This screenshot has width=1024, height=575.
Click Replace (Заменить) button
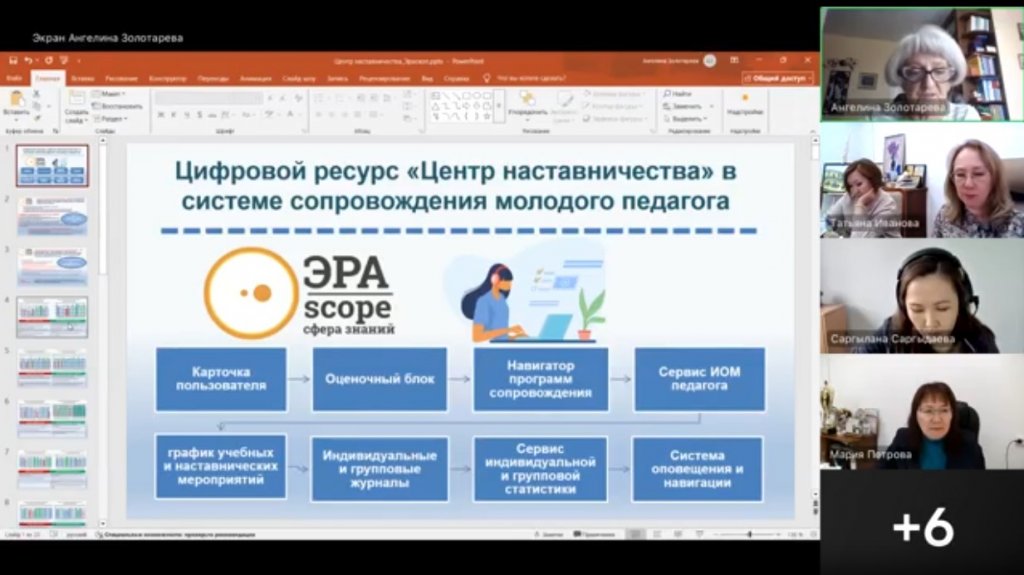coord(687,107)
